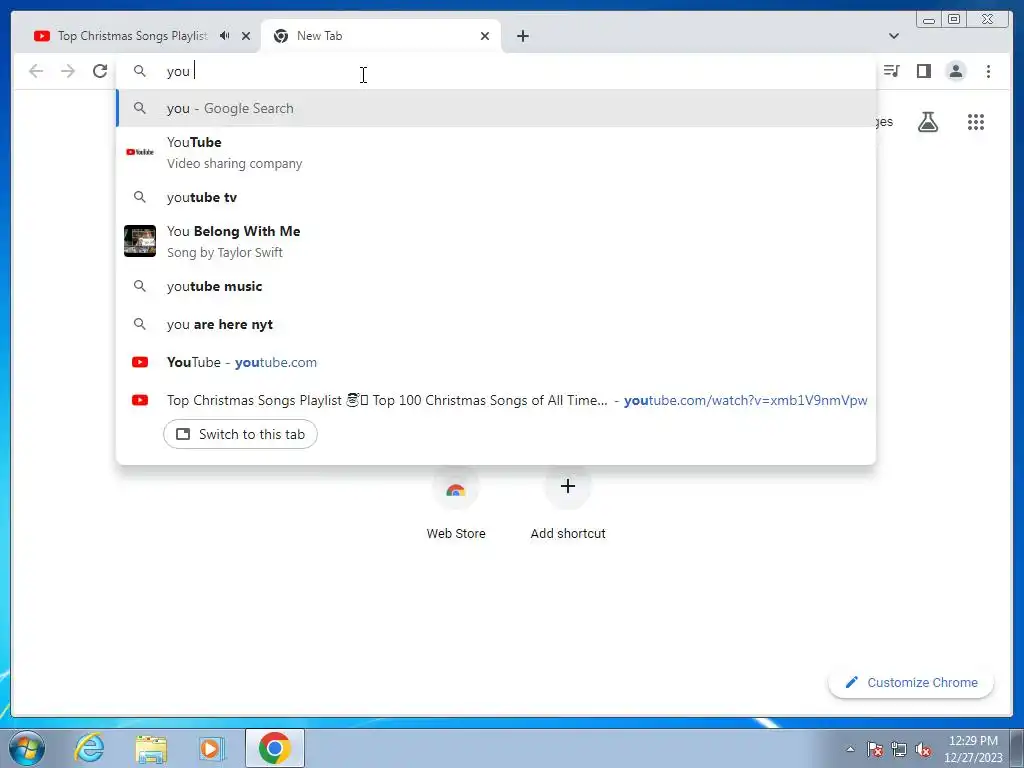The height and width of the screenshot is (768, 1024).
Task: Open the YouTube - youtube.com suggestion
Action: (x=496, y=362)
